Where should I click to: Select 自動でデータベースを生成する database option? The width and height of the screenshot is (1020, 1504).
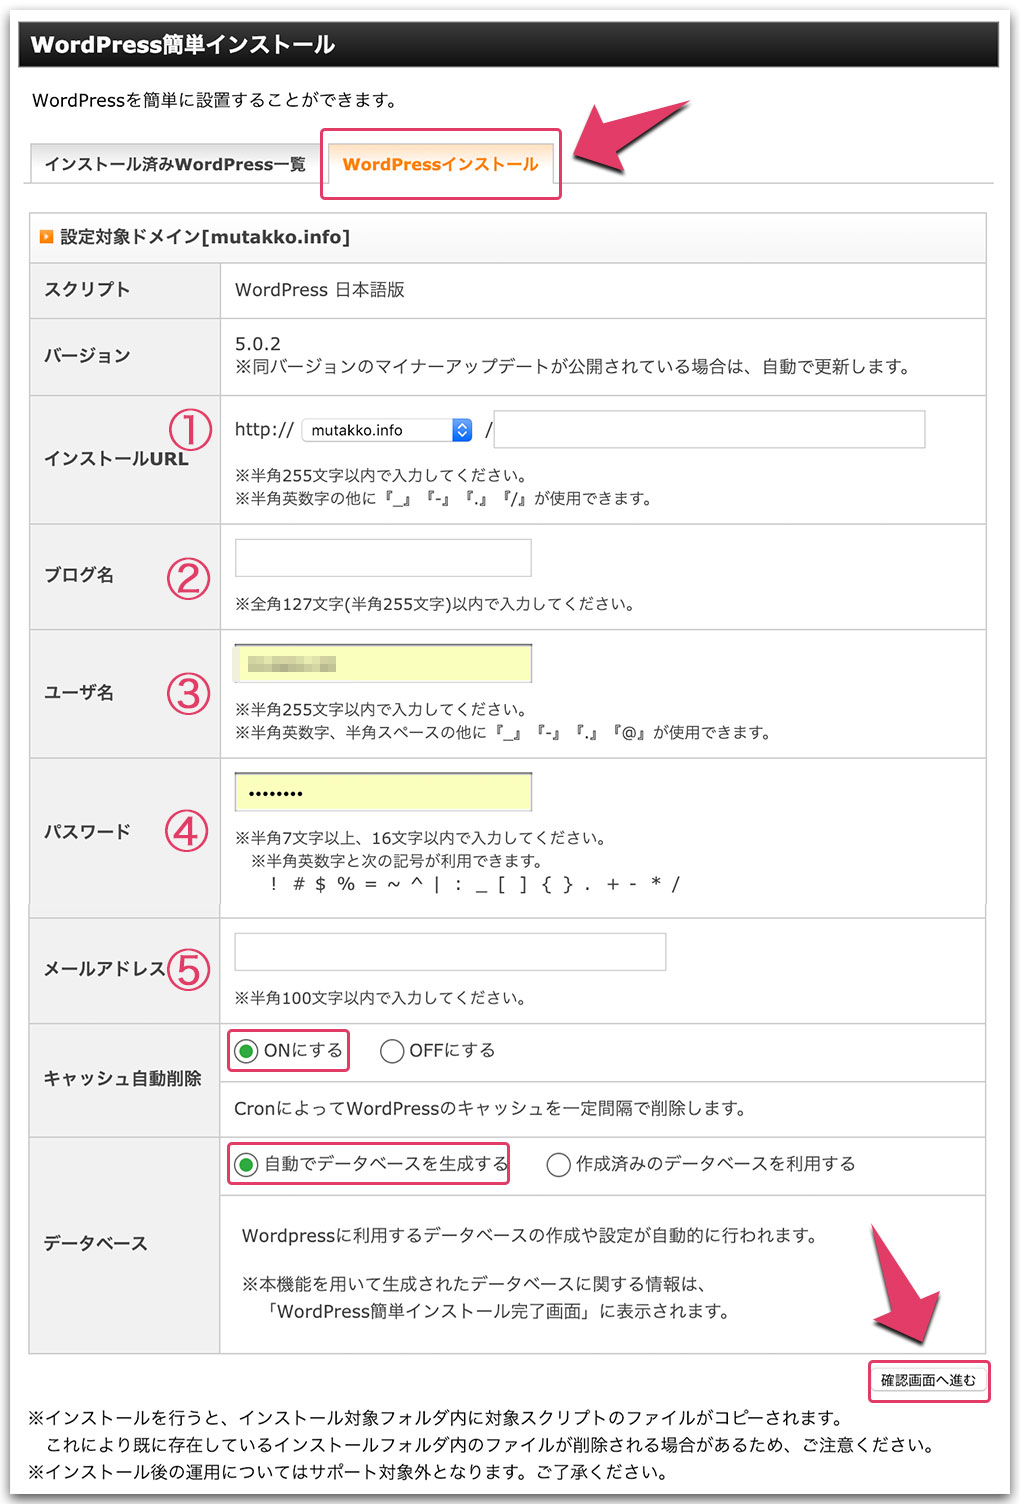pyautogui.click(x=245, y=1165)
